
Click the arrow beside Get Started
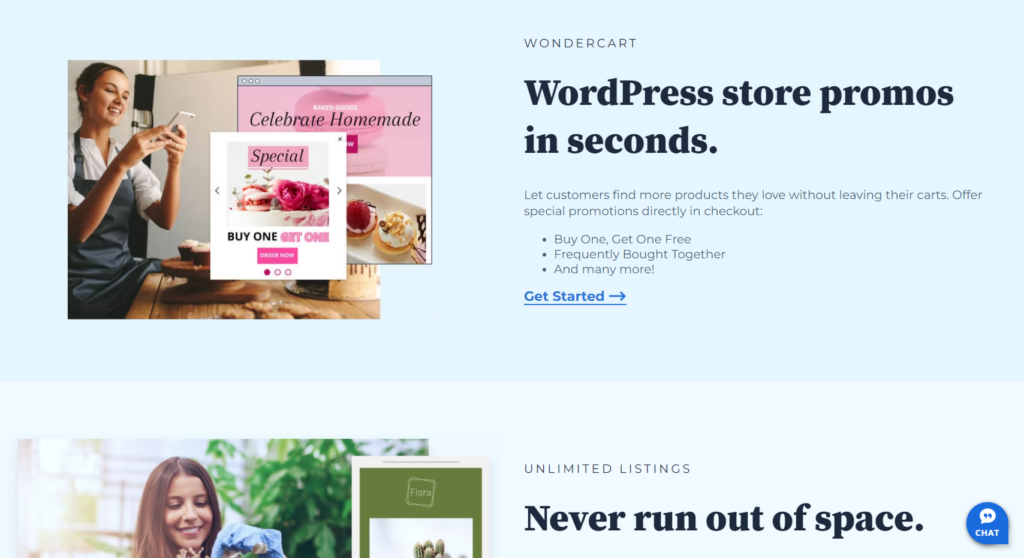point(617,297)
